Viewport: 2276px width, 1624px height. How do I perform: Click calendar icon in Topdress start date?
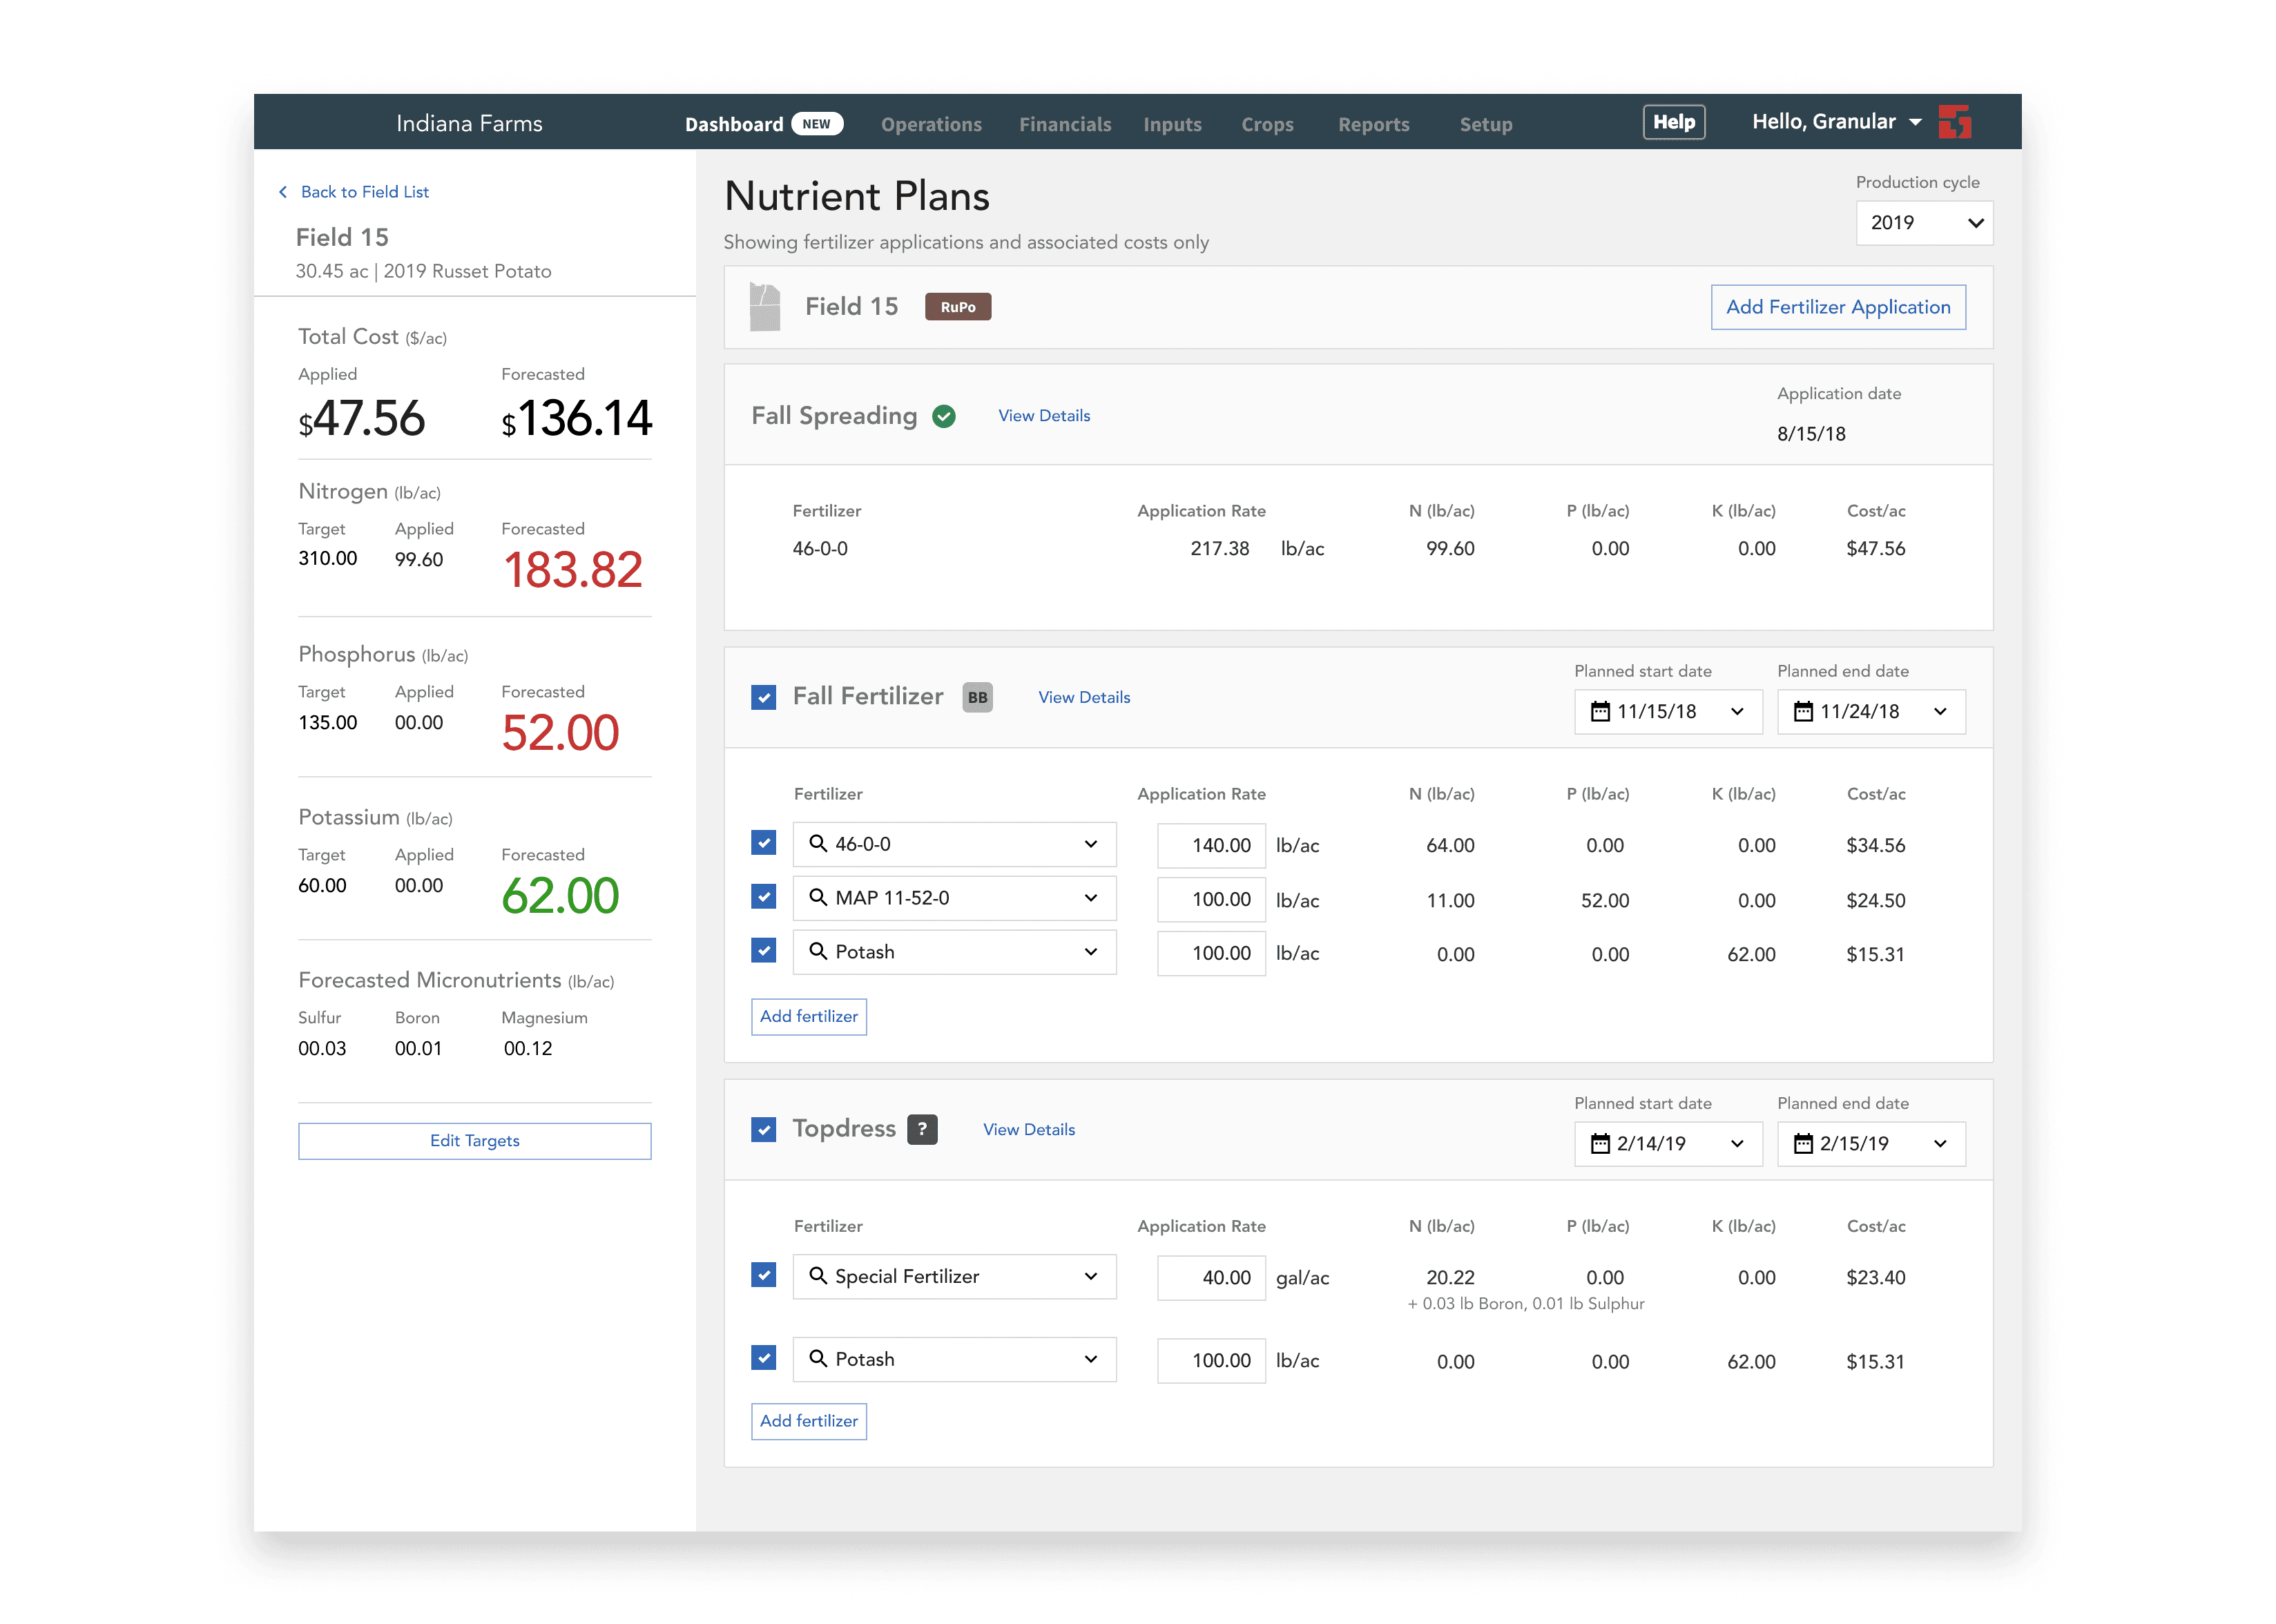(1600, 1143)
